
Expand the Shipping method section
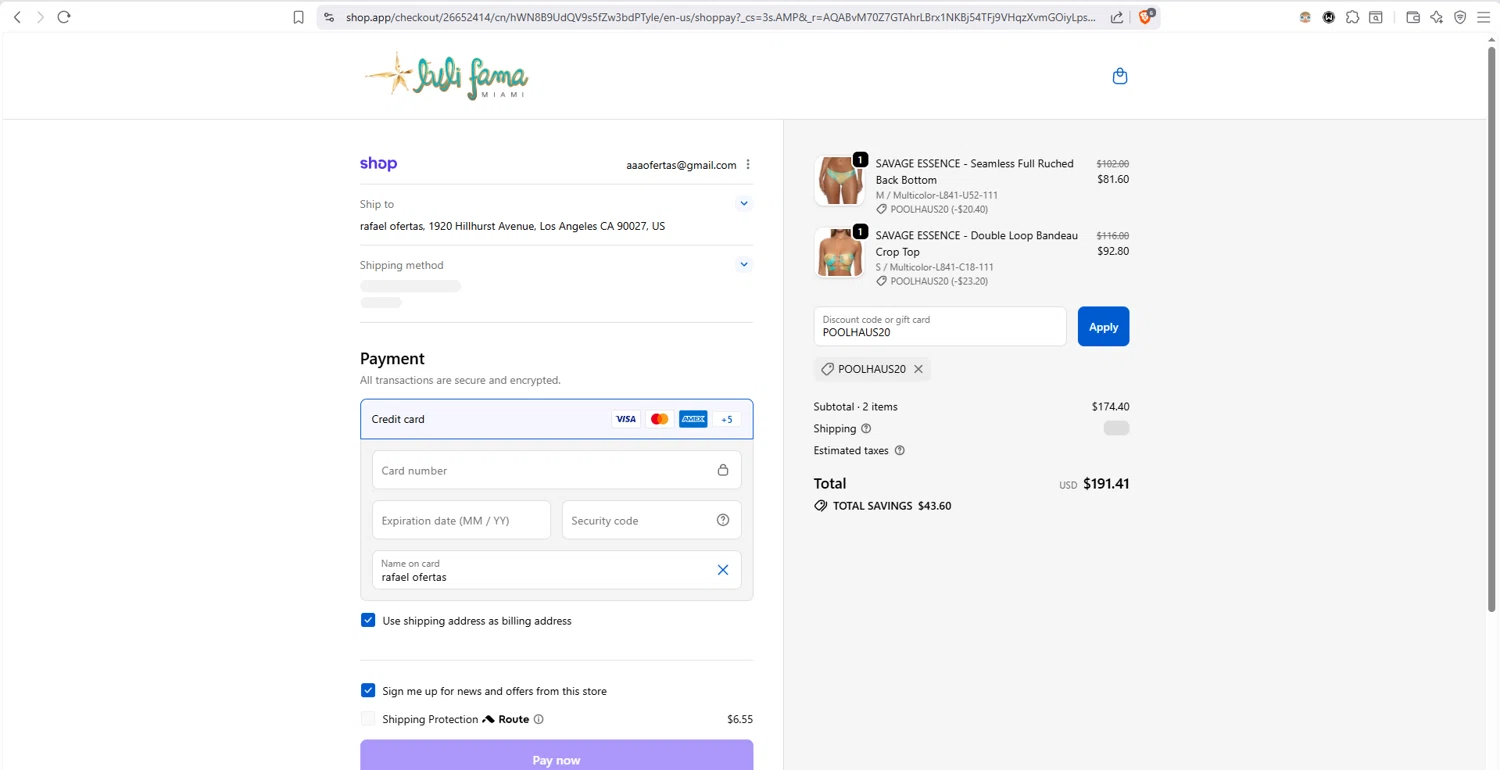tap(744, 265)
